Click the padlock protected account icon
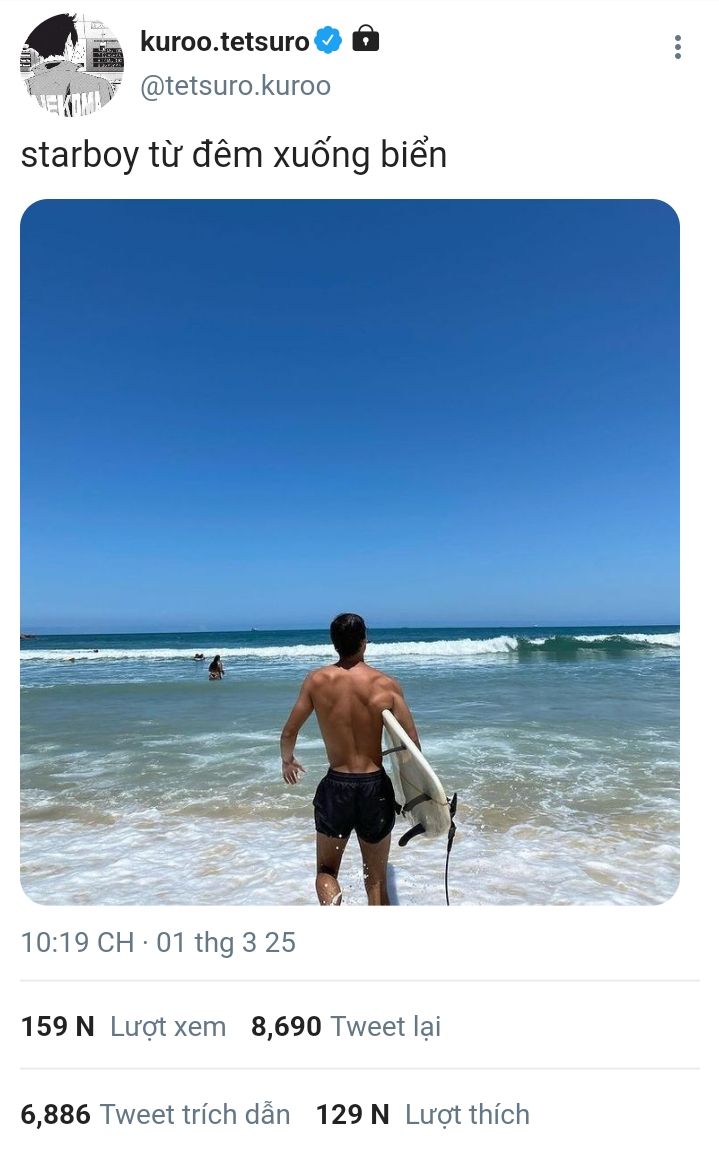The height and width of the screenshot is (1154, 719). tap(366, 38)
